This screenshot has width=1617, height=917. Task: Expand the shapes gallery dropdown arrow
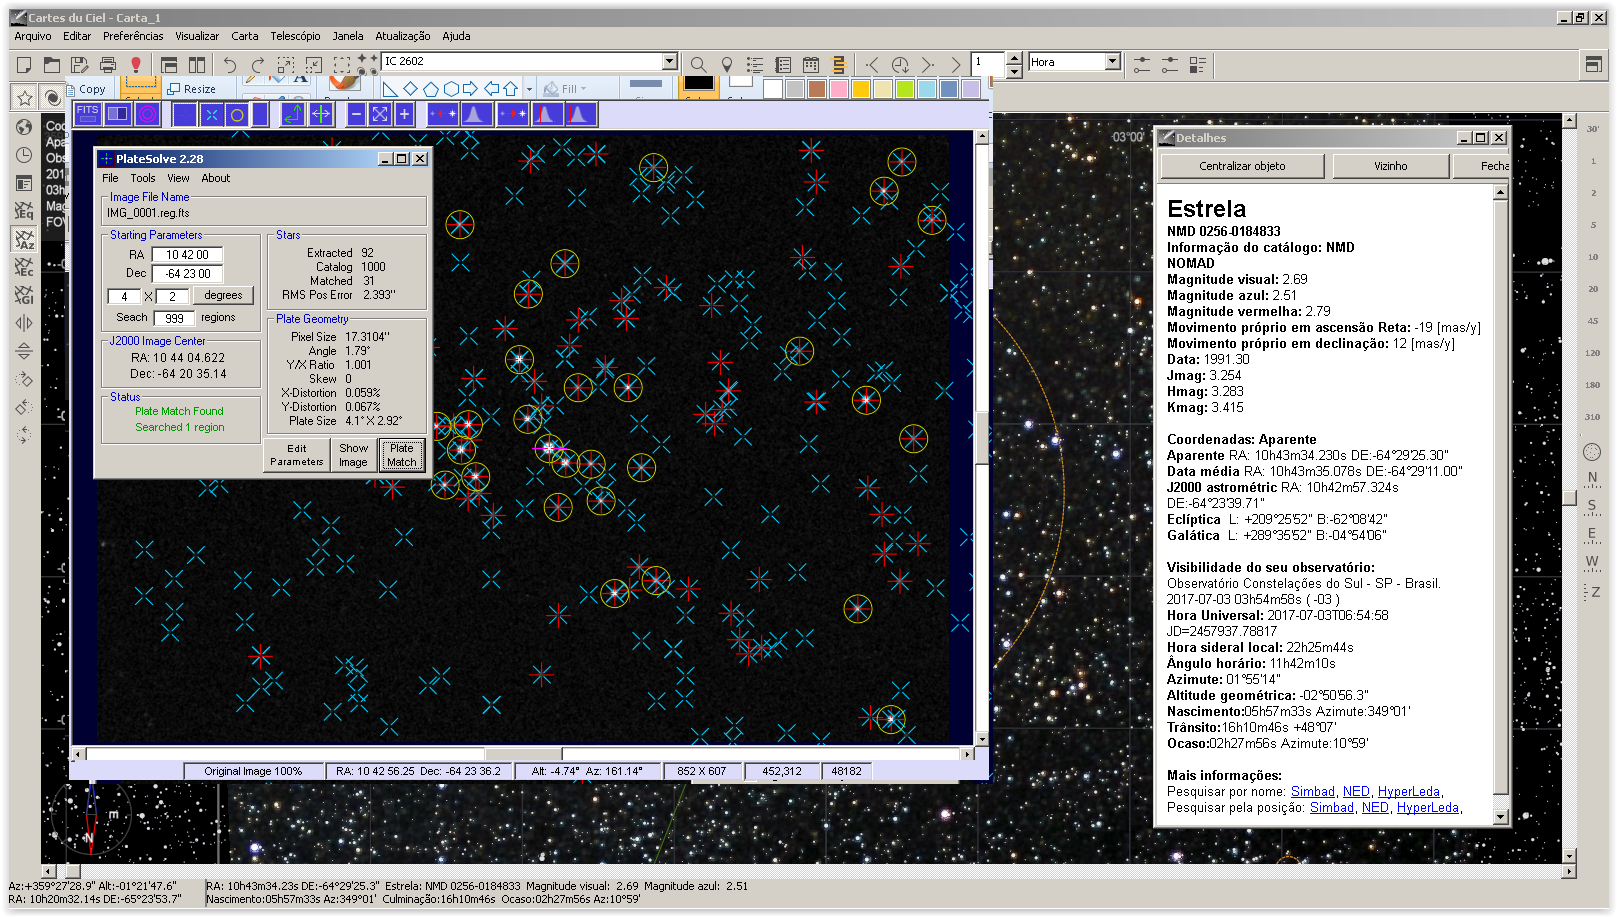click(x=529, y=89)
